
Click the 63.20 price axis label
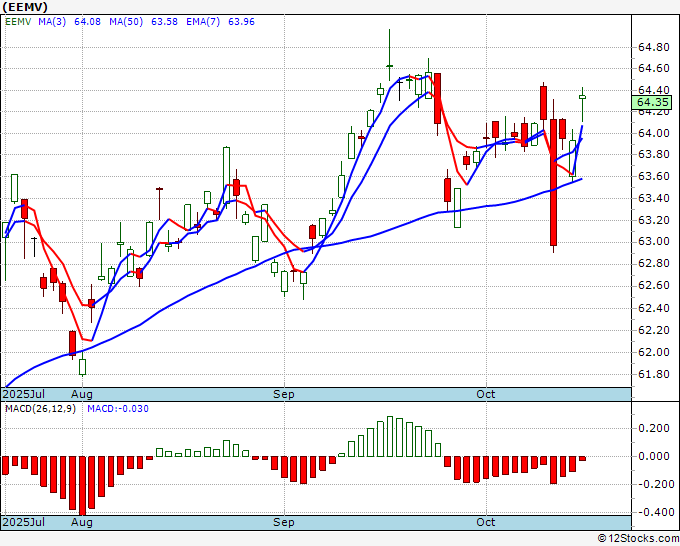[654, 220]
